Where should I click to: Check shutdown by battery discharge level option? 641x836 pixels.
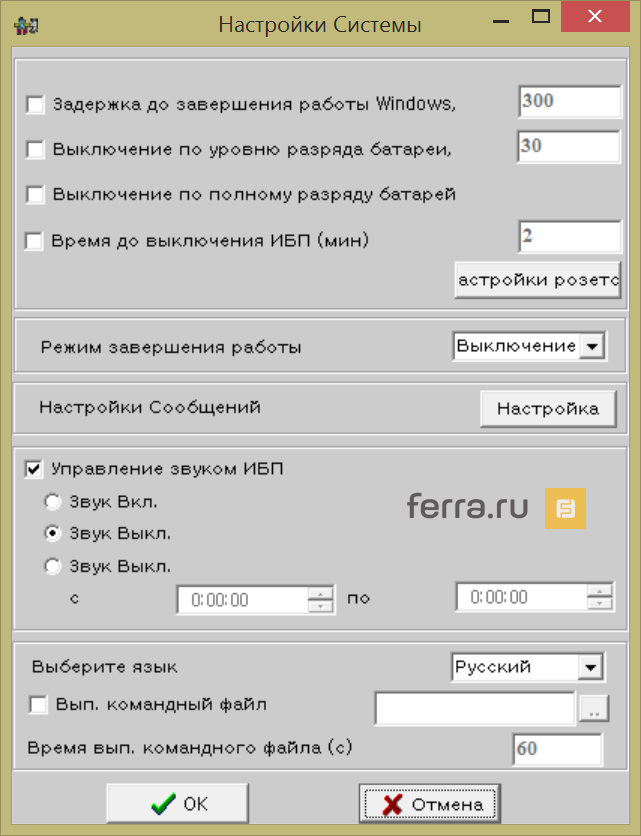[x=34, y=148]
